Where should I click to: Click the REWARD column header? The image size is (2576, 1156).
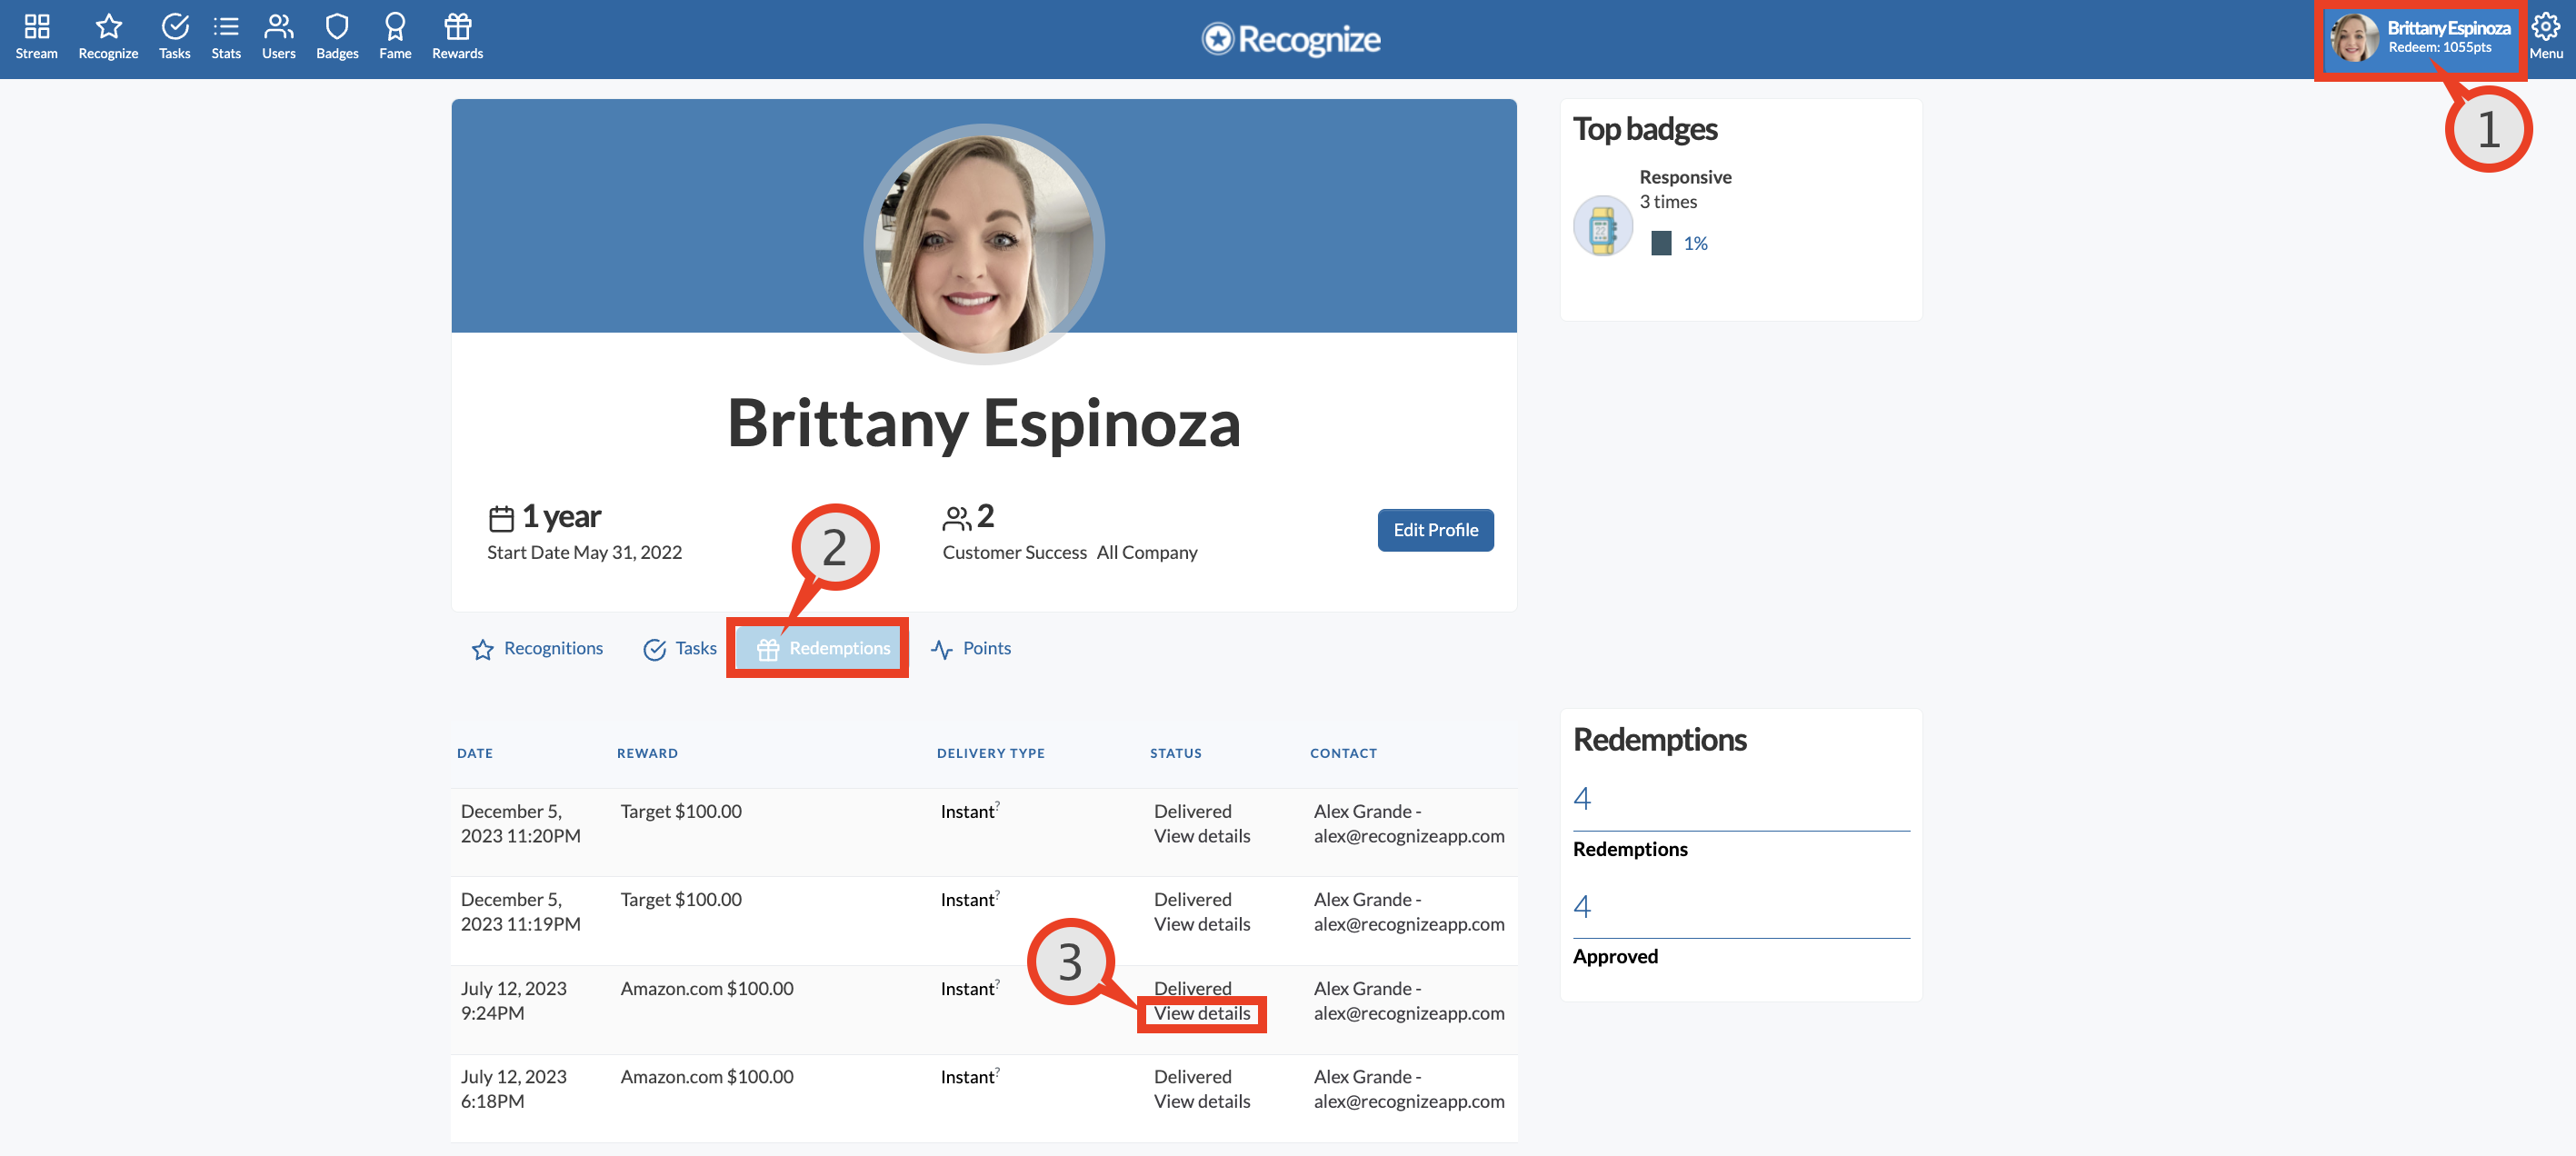pos(647,753)
